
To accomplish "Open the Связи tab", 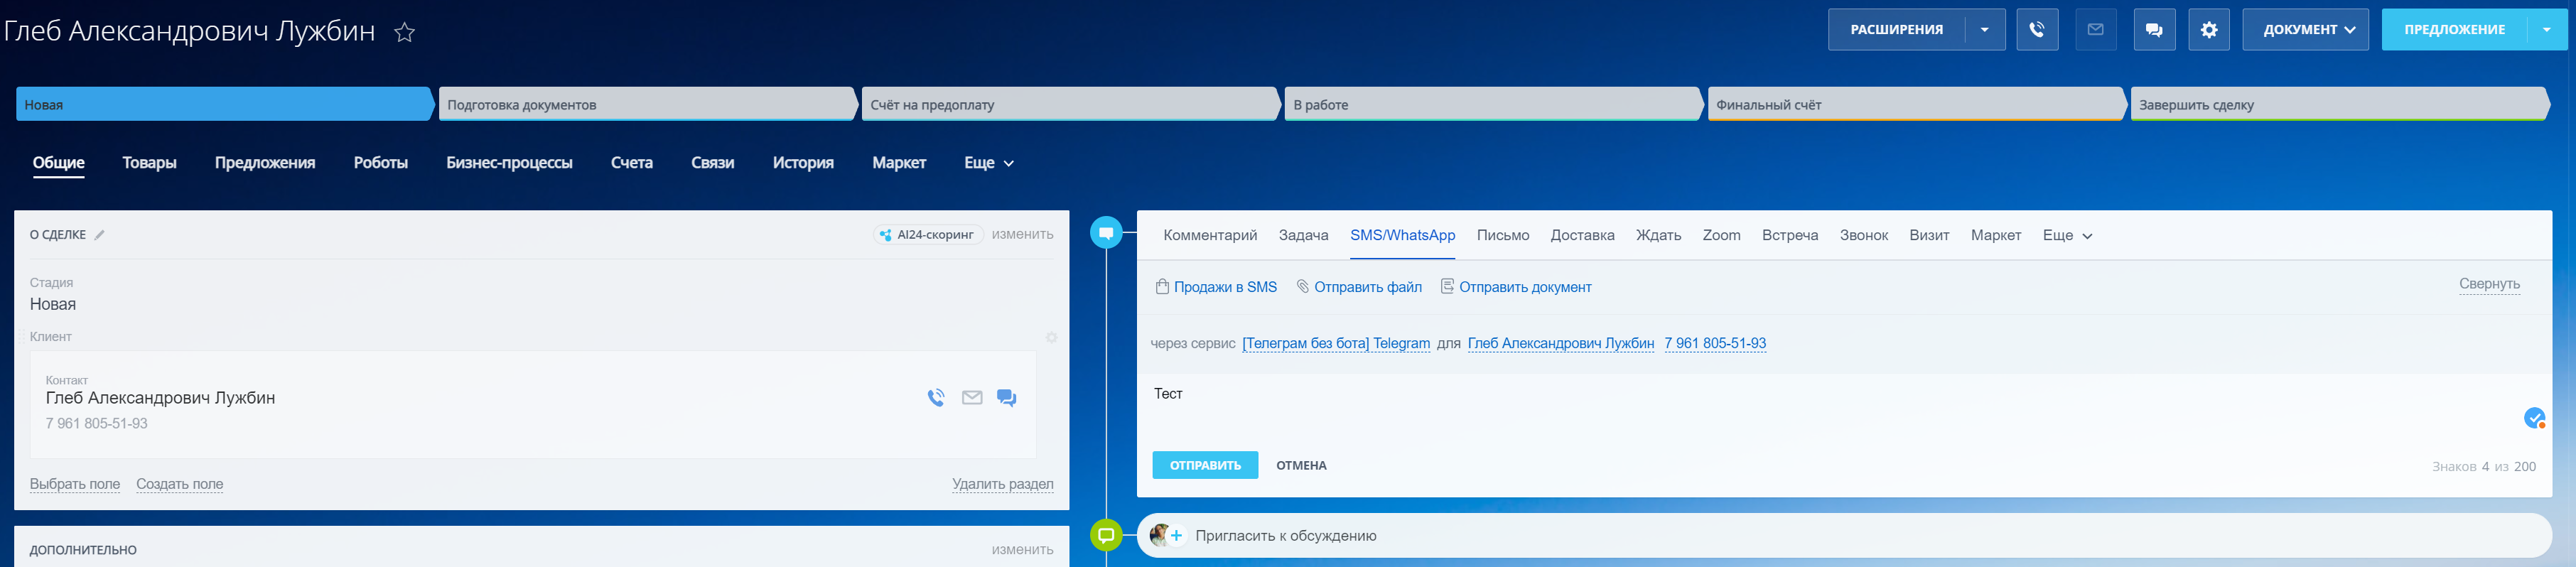I will click(x=713, y=163).
